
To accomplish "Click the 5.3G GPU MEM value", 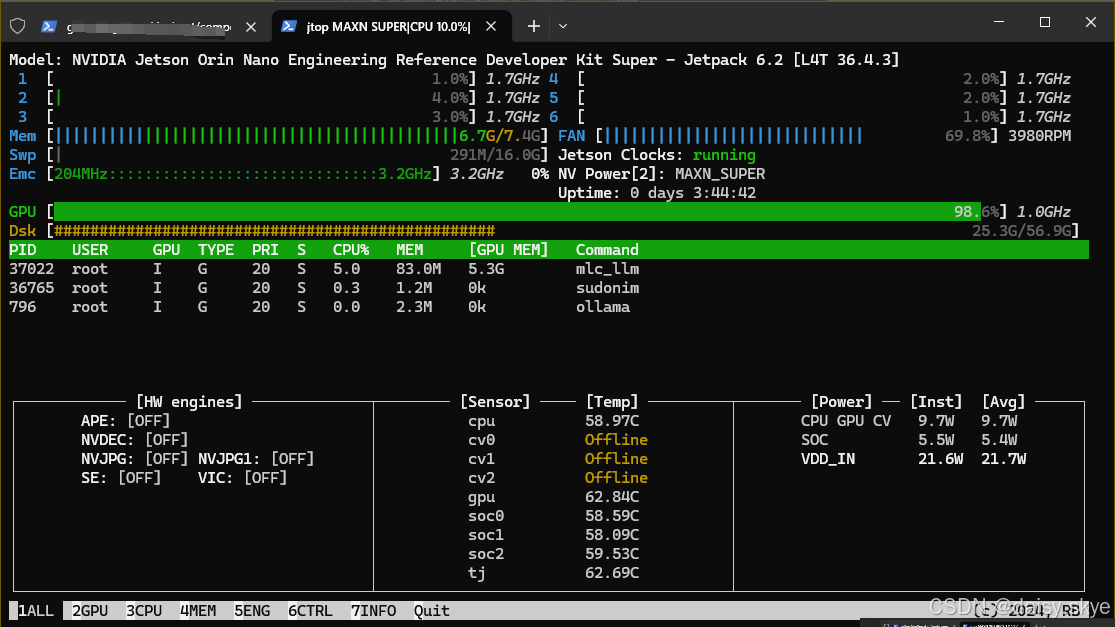I will tap(486, 269).
